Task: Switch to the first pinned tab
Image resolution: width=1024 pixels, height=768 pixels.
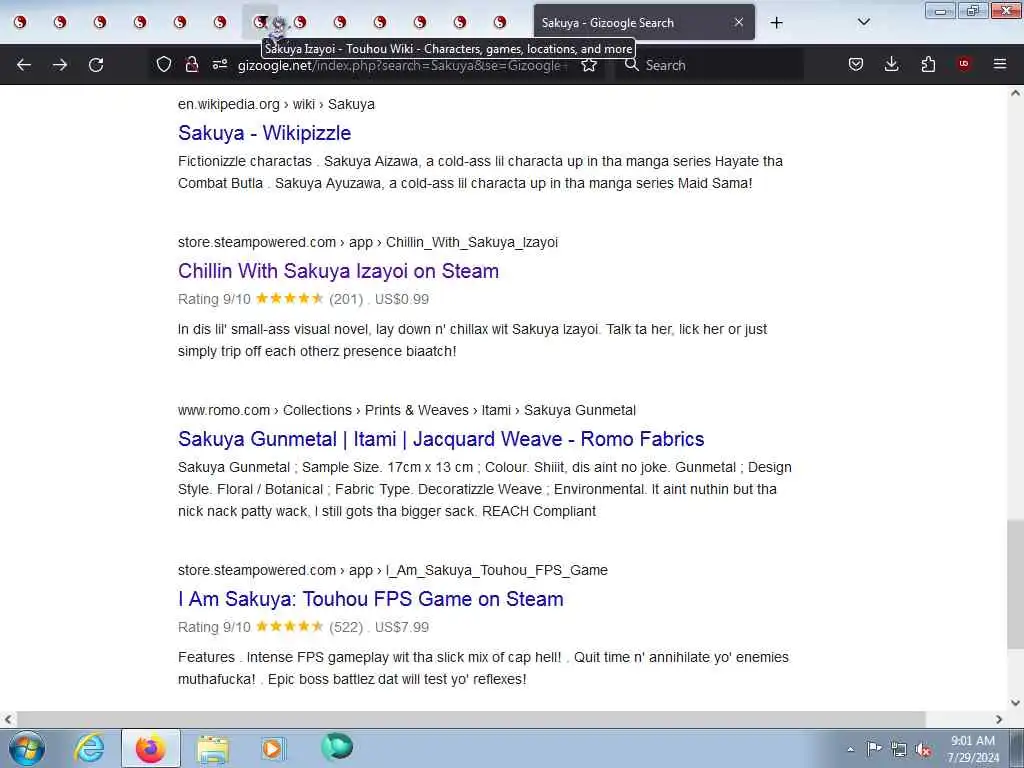Action: click(20, 22)
